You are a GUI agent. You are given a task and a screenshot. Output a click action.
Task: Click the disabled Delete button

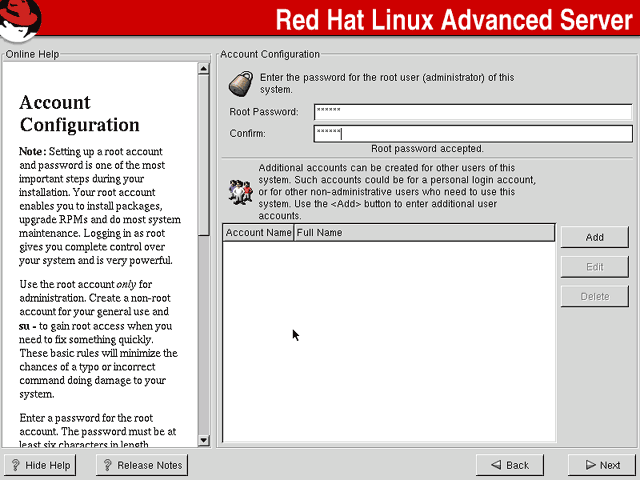595,296
